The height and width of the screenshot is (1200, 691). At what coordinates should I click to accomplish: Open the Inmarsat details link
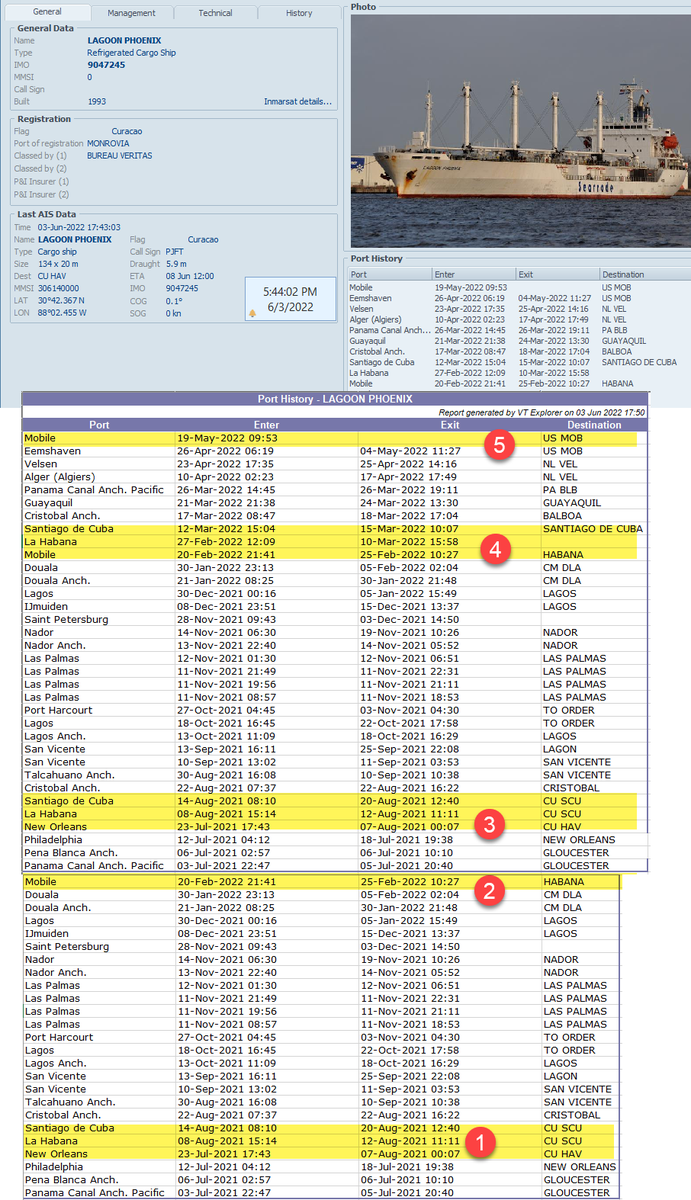[x=297, y=101]
